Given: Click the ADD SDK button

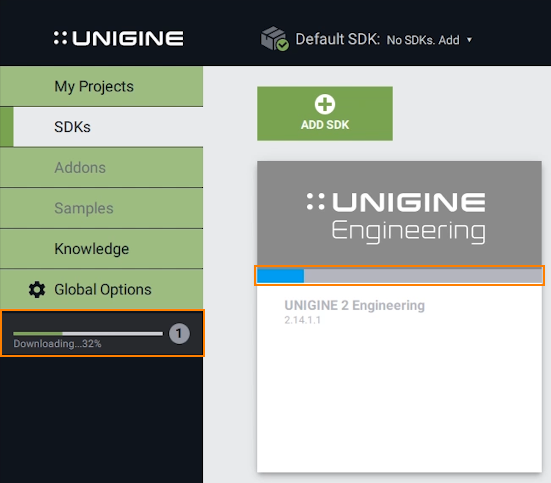Looking at the screenshot, I should pos(325,114).
